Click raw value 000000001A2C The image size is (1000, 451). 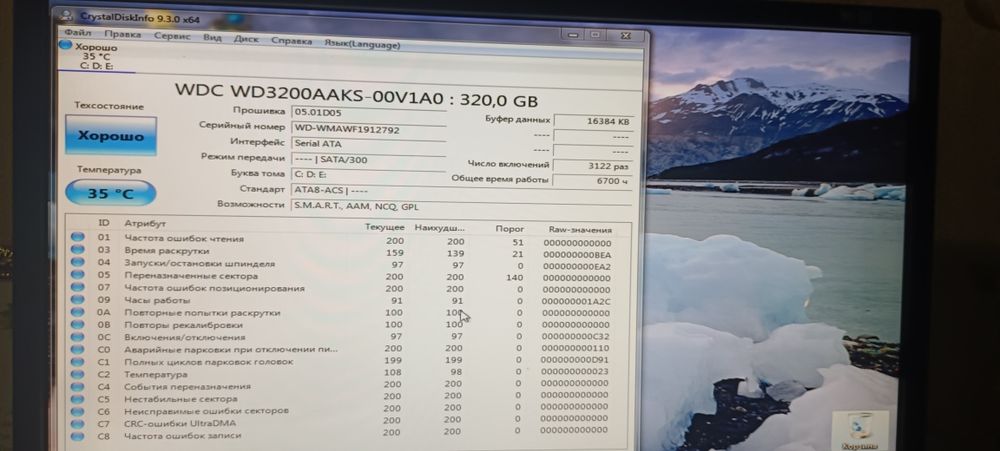pos(577,302)
